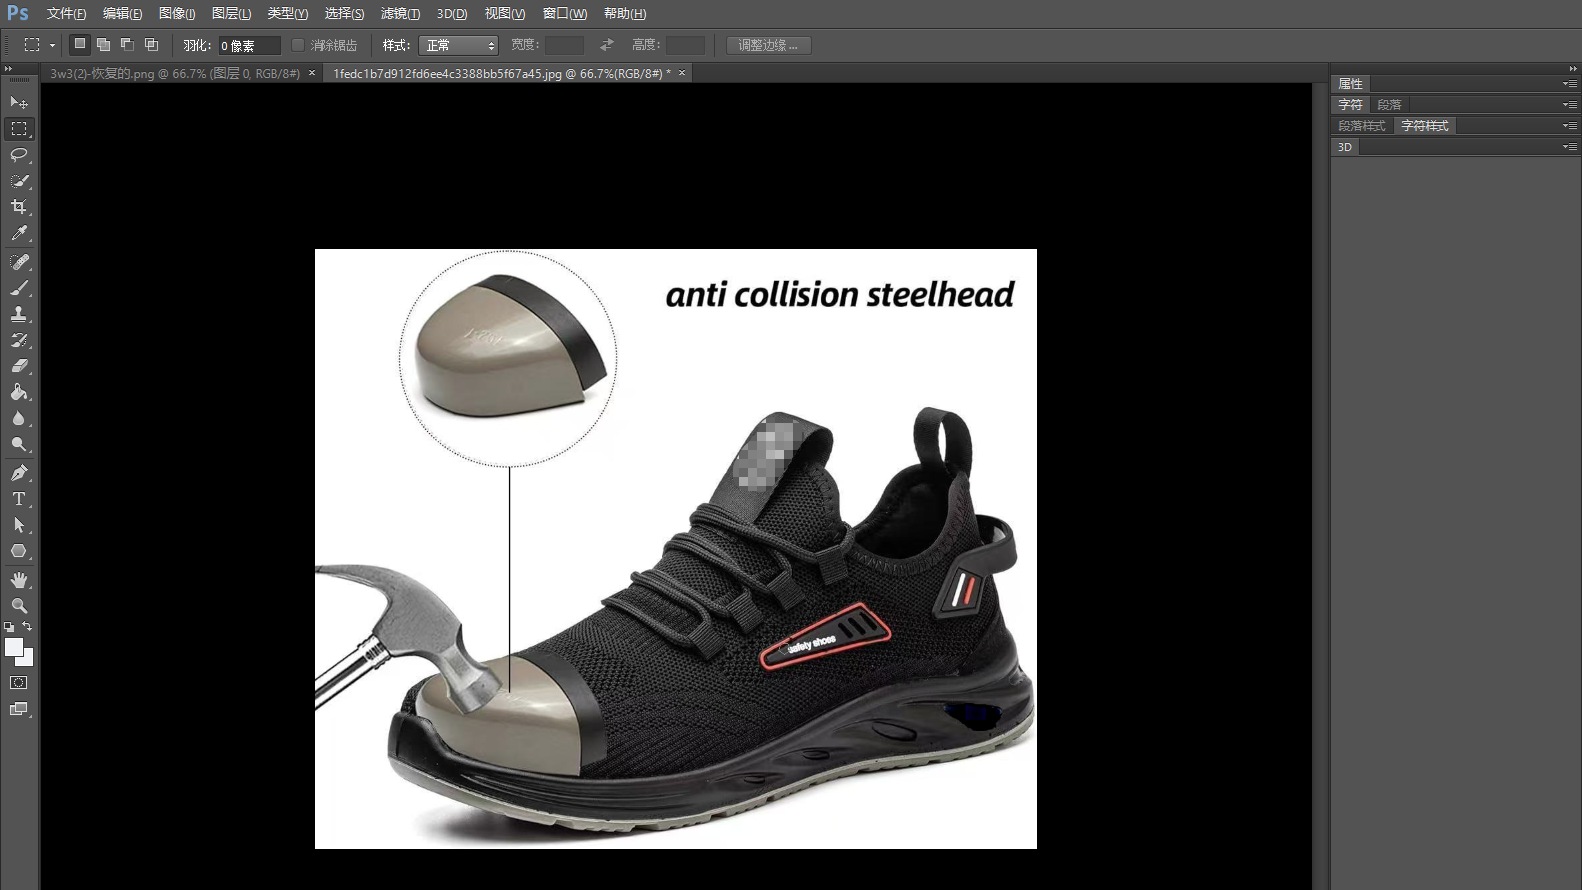
Task: Select the Spot Healing Brush tool
Action: point(19,262)
